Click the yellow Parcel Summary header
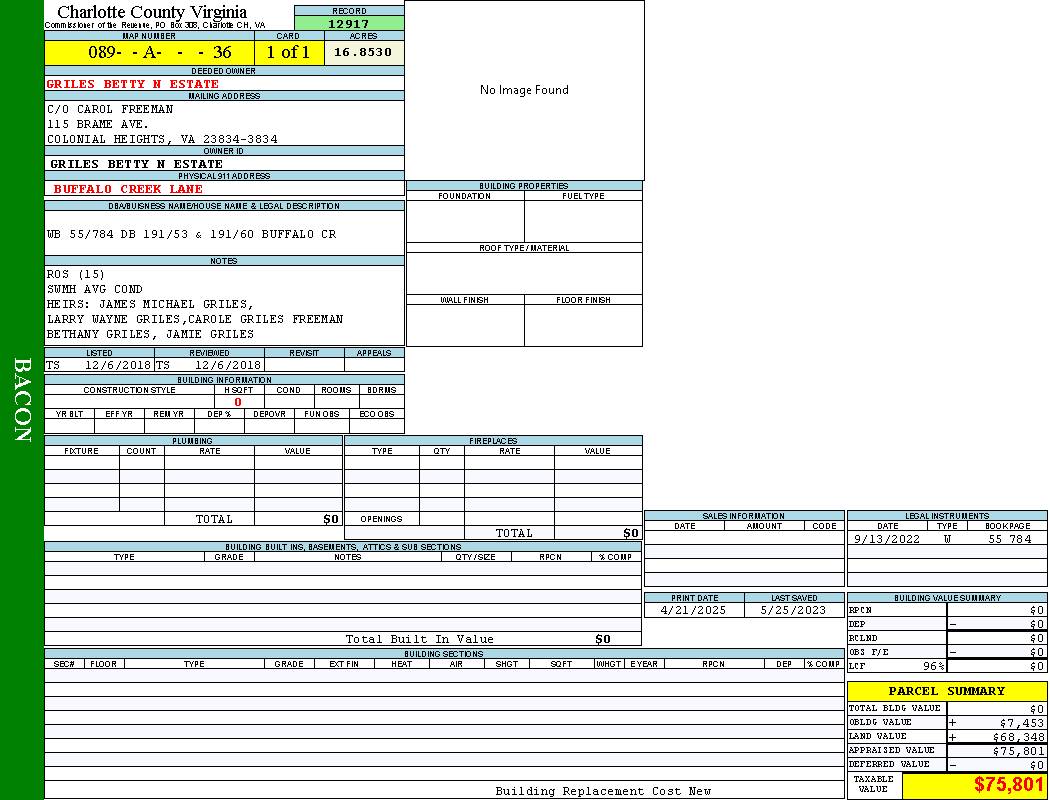Image resolution: width=1050 pixels, height=800 pixels. tap(946, 691)
